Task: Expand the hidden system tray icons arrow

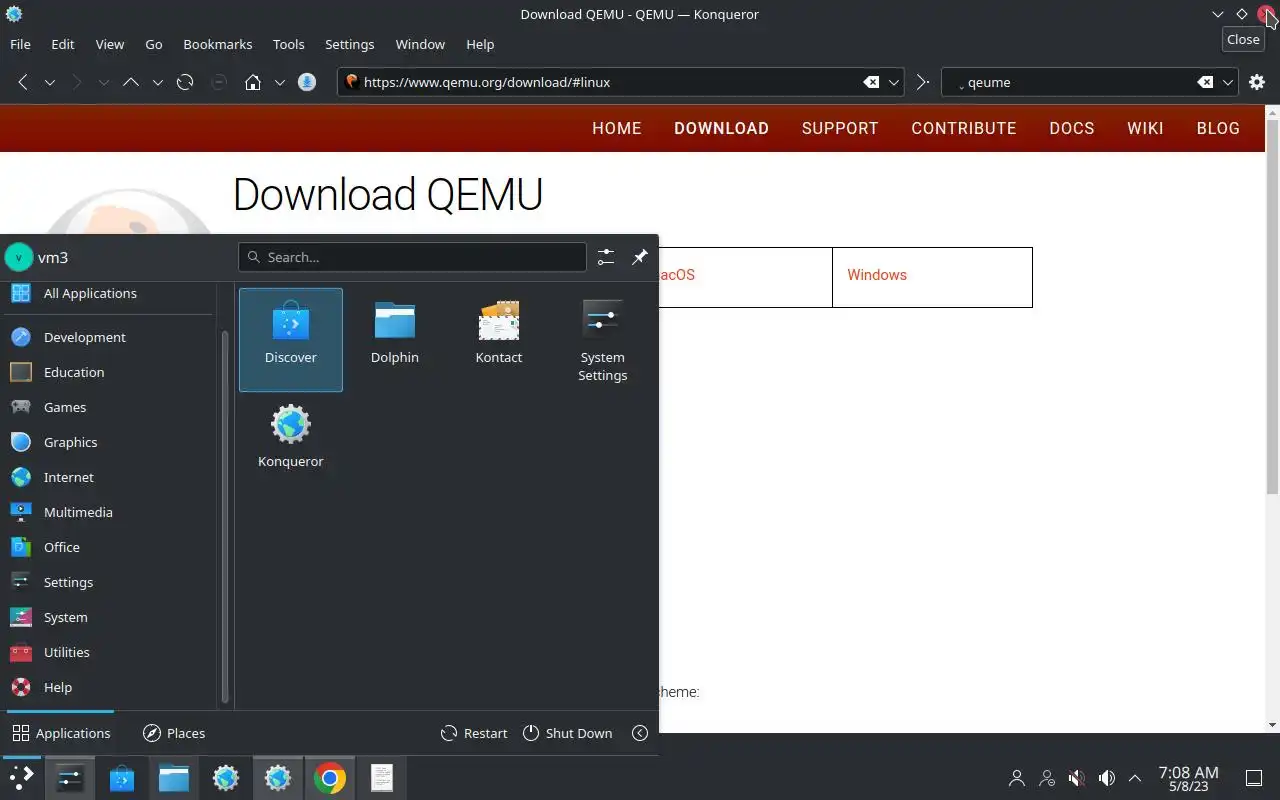Action: (x=1135, y=778)
